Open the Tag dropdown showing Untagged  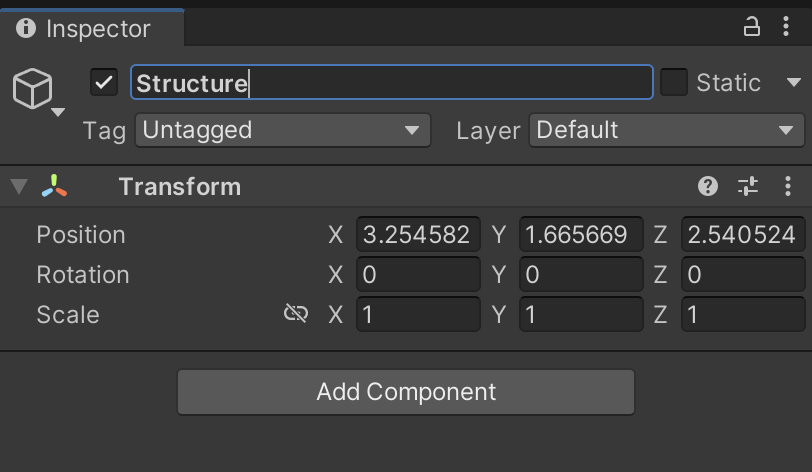point(282,130)
